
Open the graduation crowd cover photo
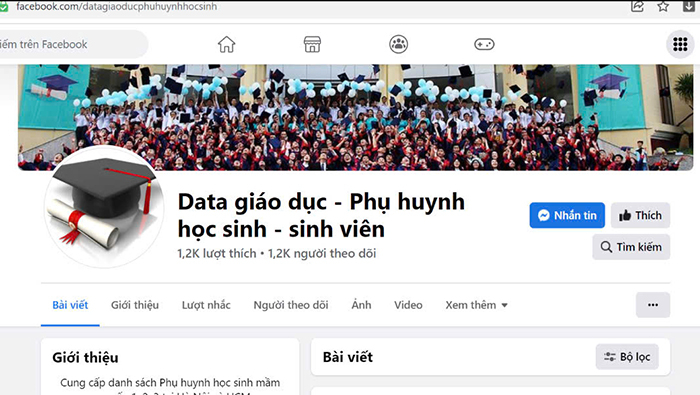pyautogui.click(x=355, y=117)
